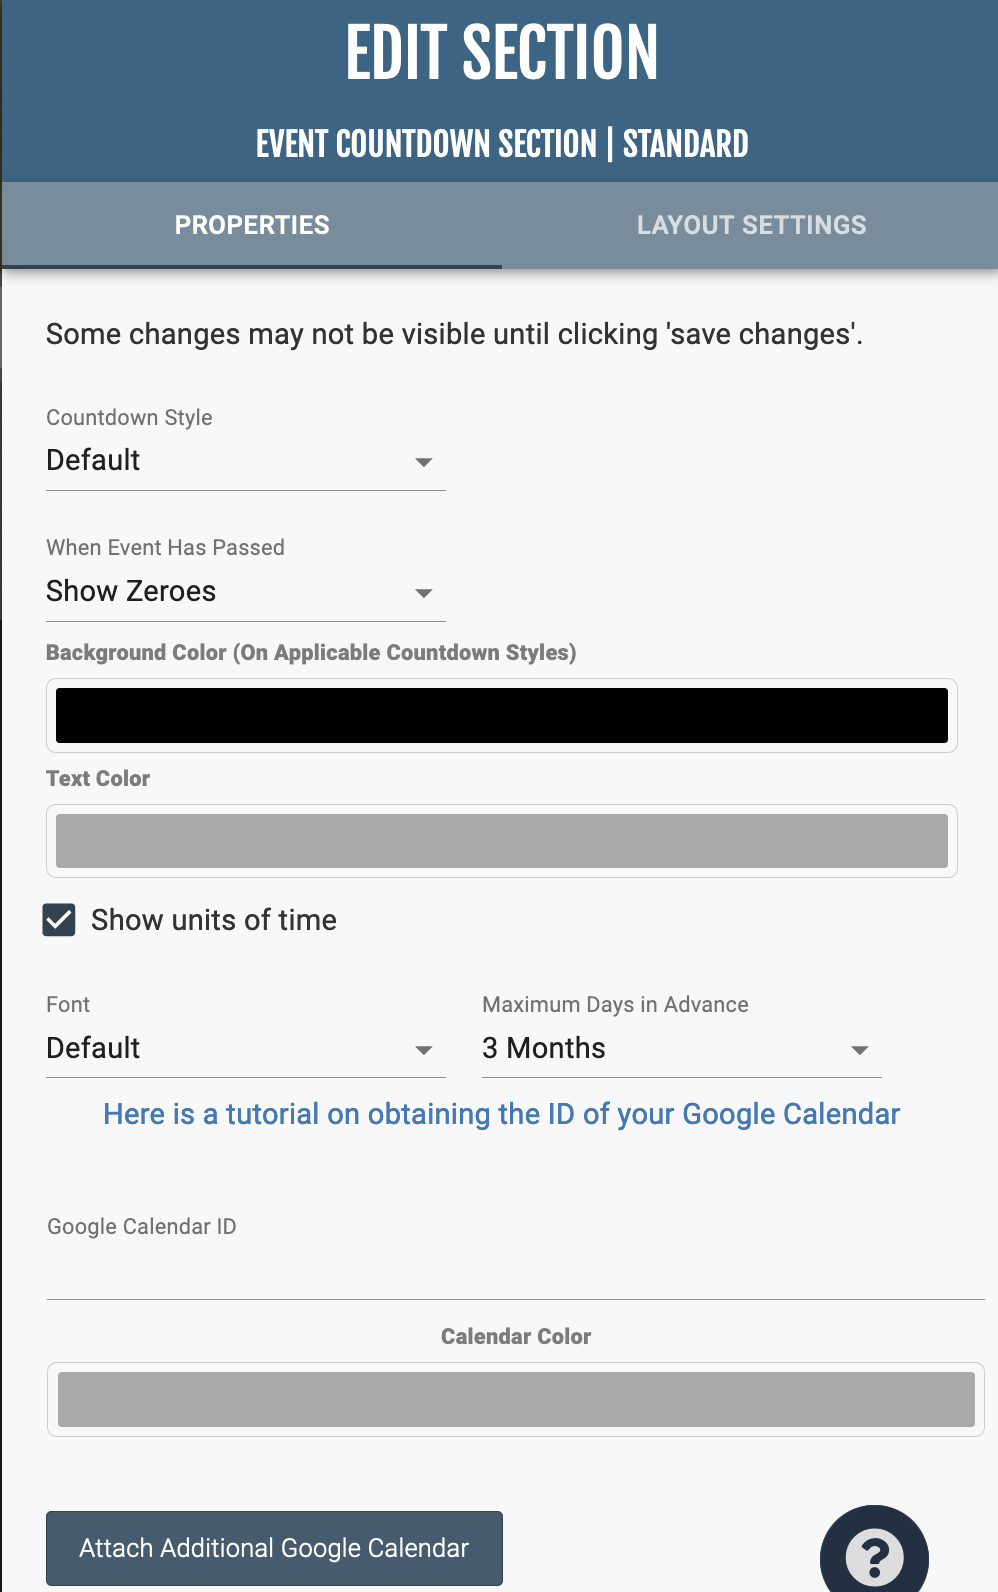Pick the black Background Color swatch
The width and height of the screenshot is (998, 1592).
501,715
